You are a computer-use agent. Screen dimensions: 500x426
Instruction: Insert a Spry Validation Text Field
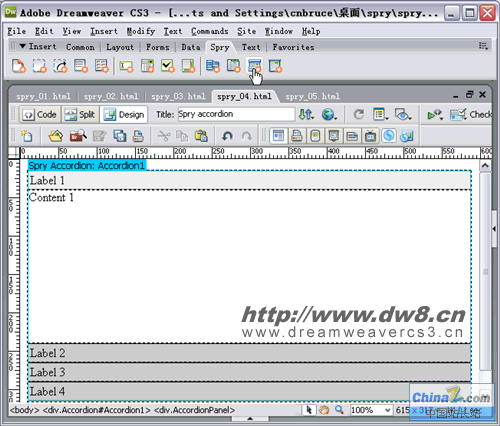(126, 66)
